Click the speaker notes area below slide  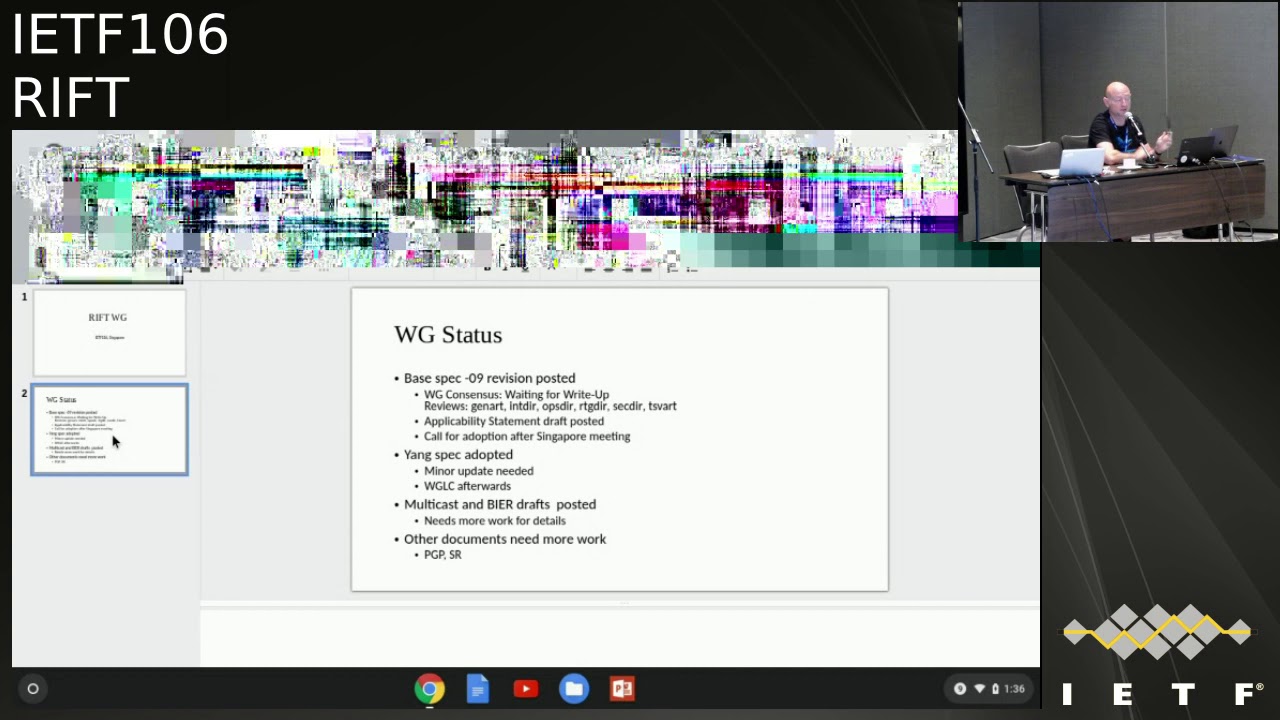pyautogui.click(x=619, y=636)
